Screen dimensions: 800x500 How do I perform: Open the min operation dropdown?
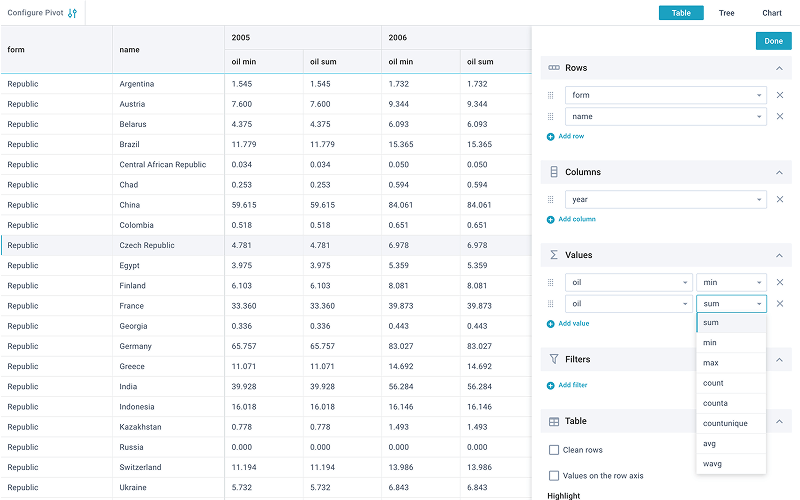tap(731, 282)
